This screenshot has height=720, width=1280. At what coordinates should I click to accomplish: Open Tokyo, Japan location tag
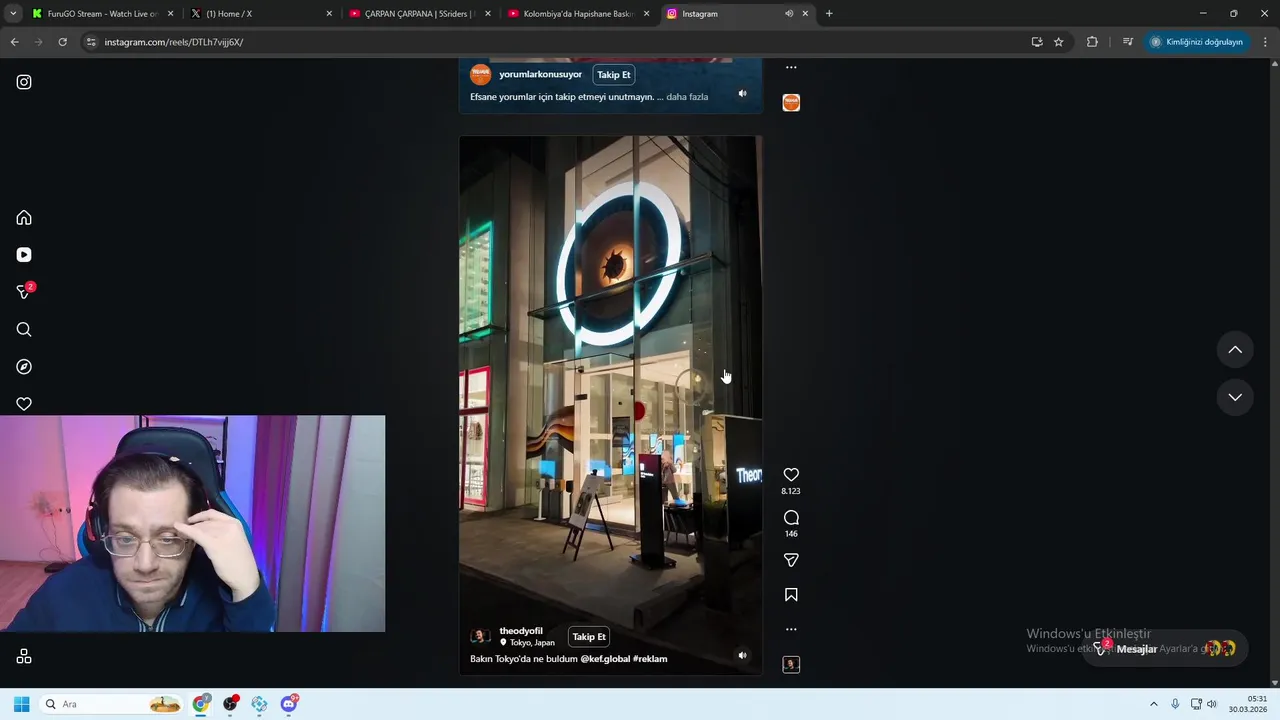(527, 643)
